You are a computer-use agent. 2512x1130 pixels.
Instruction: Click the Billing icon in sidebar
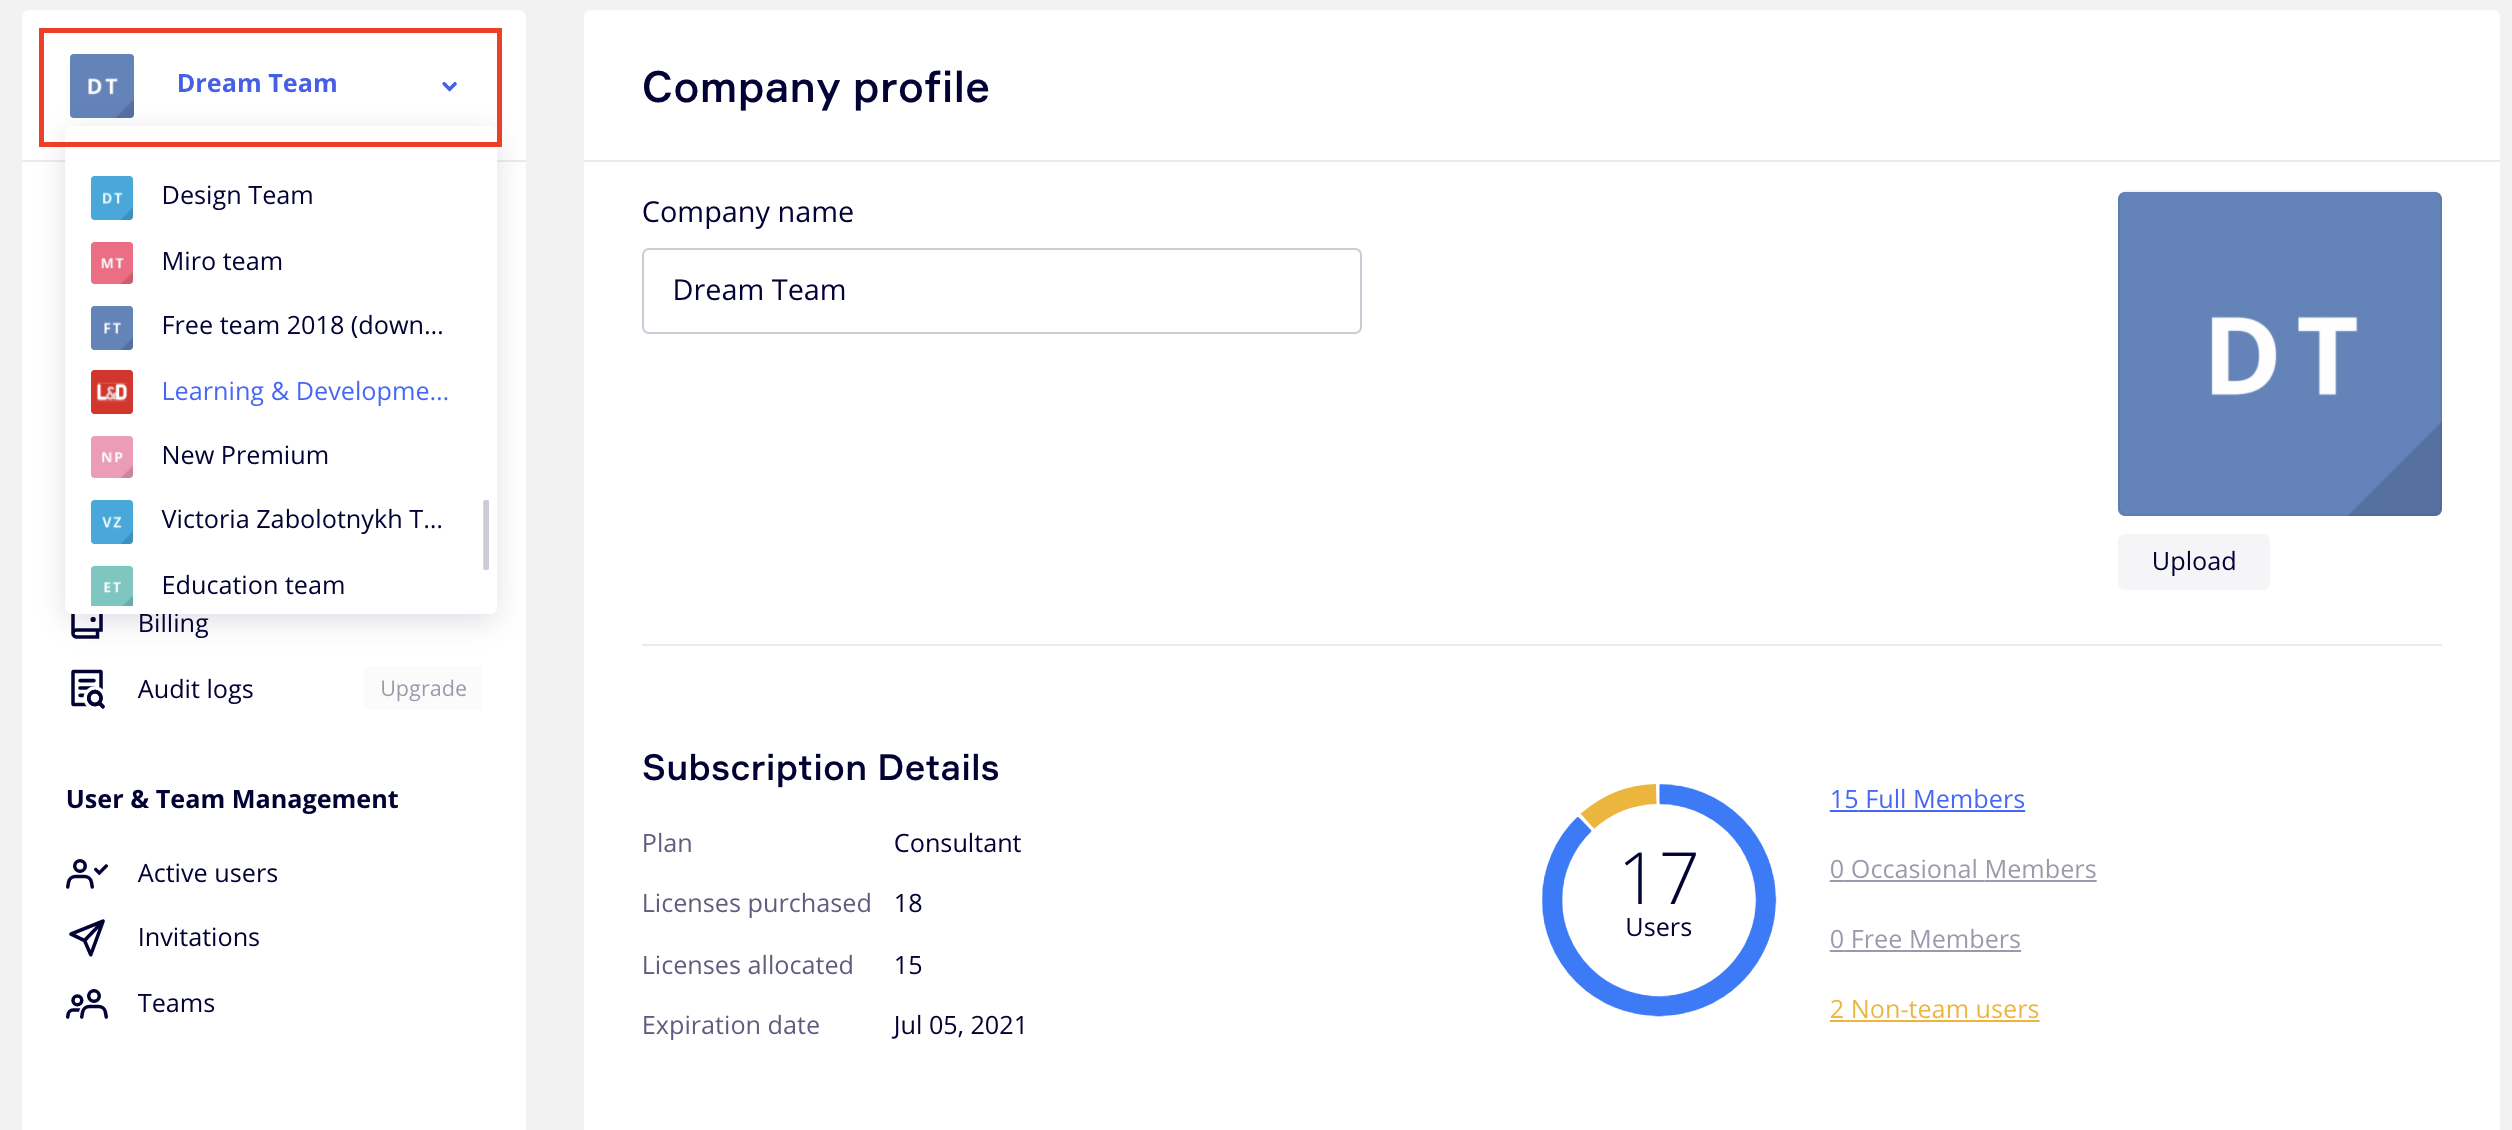[87, 627]
